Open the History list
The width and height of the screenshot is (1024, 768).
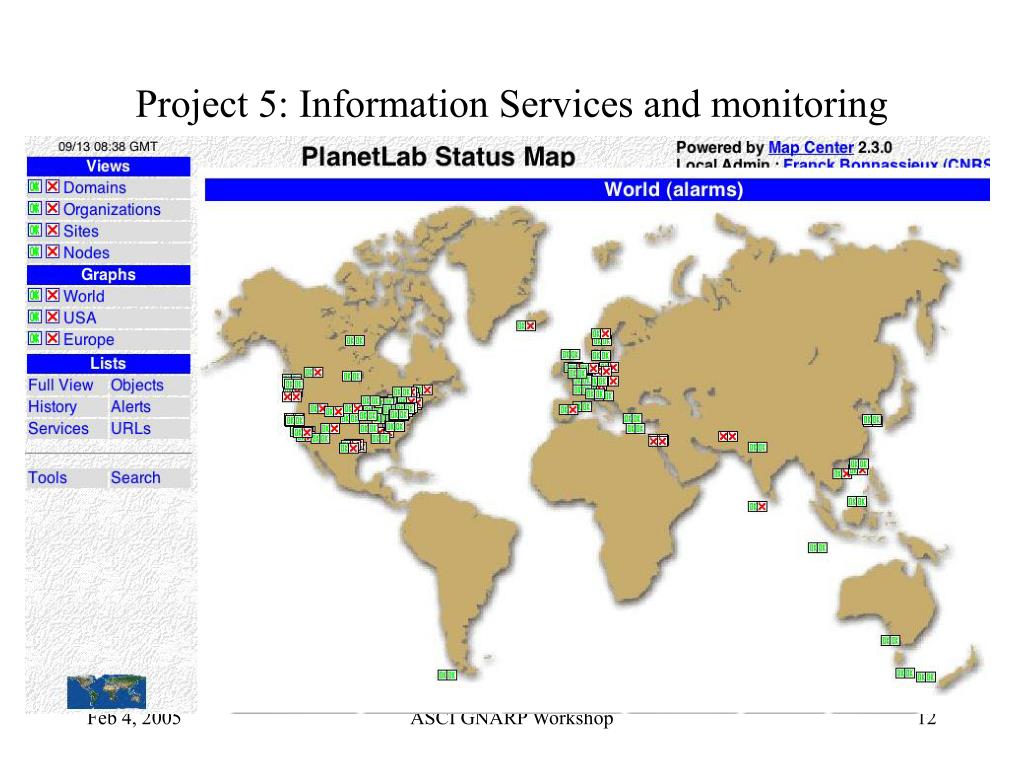pyautogui.click(x=52, y=407)
